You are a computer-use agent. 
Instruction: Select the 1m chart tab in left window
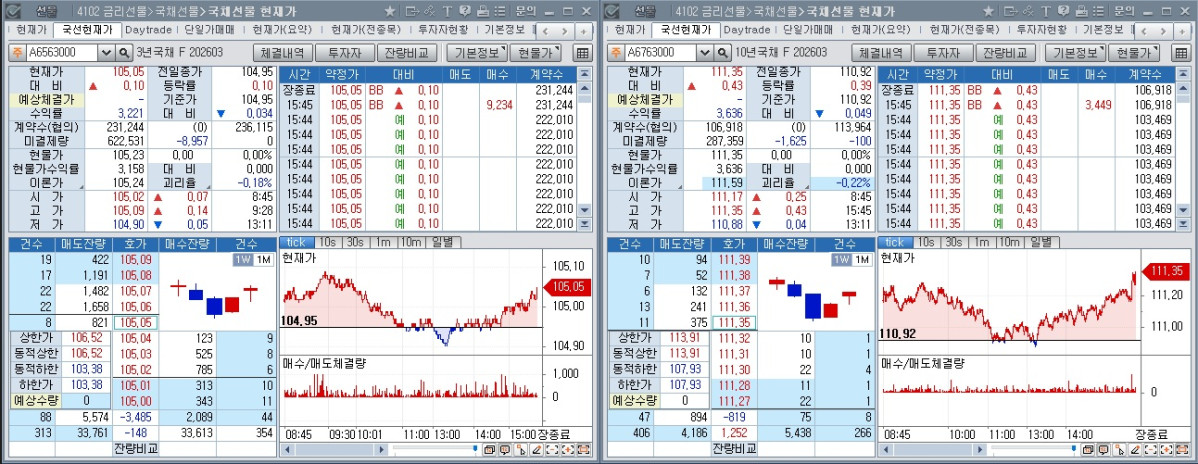coord(384,242)
